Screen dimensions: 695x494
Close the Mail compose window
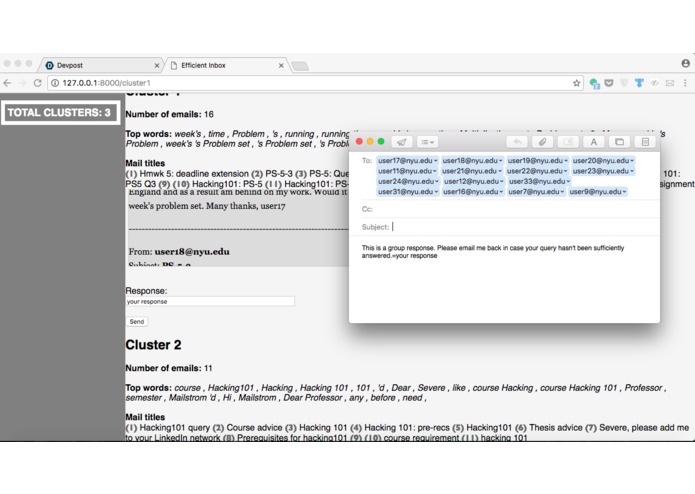pos(359,141)
